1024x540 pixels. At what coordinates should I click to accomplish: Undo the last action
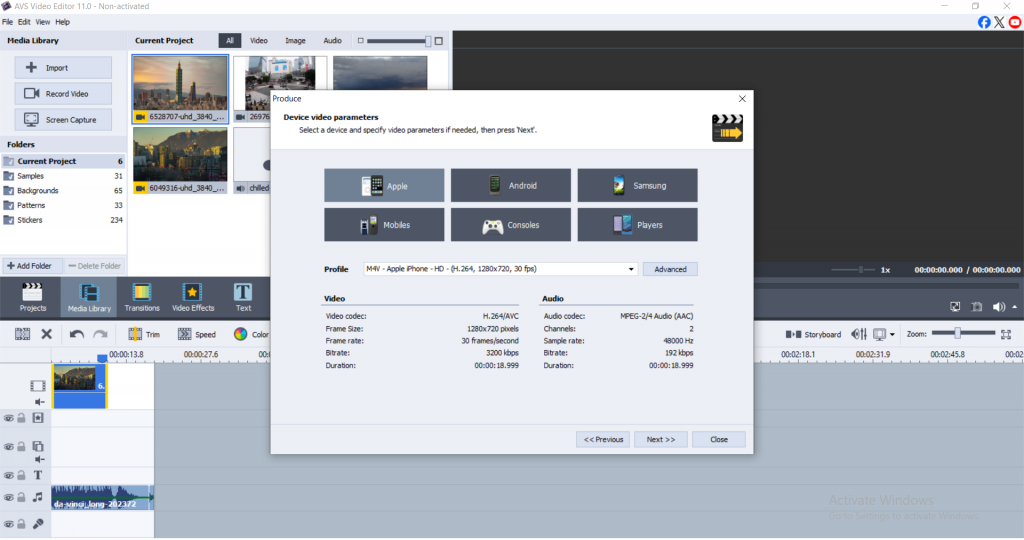coord(76,334)
